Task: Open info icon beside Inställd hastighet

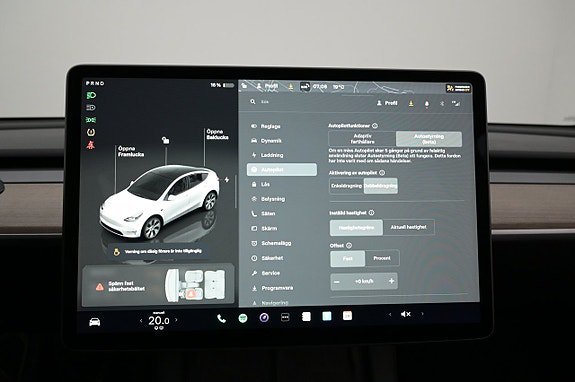Action: point(371,213)
